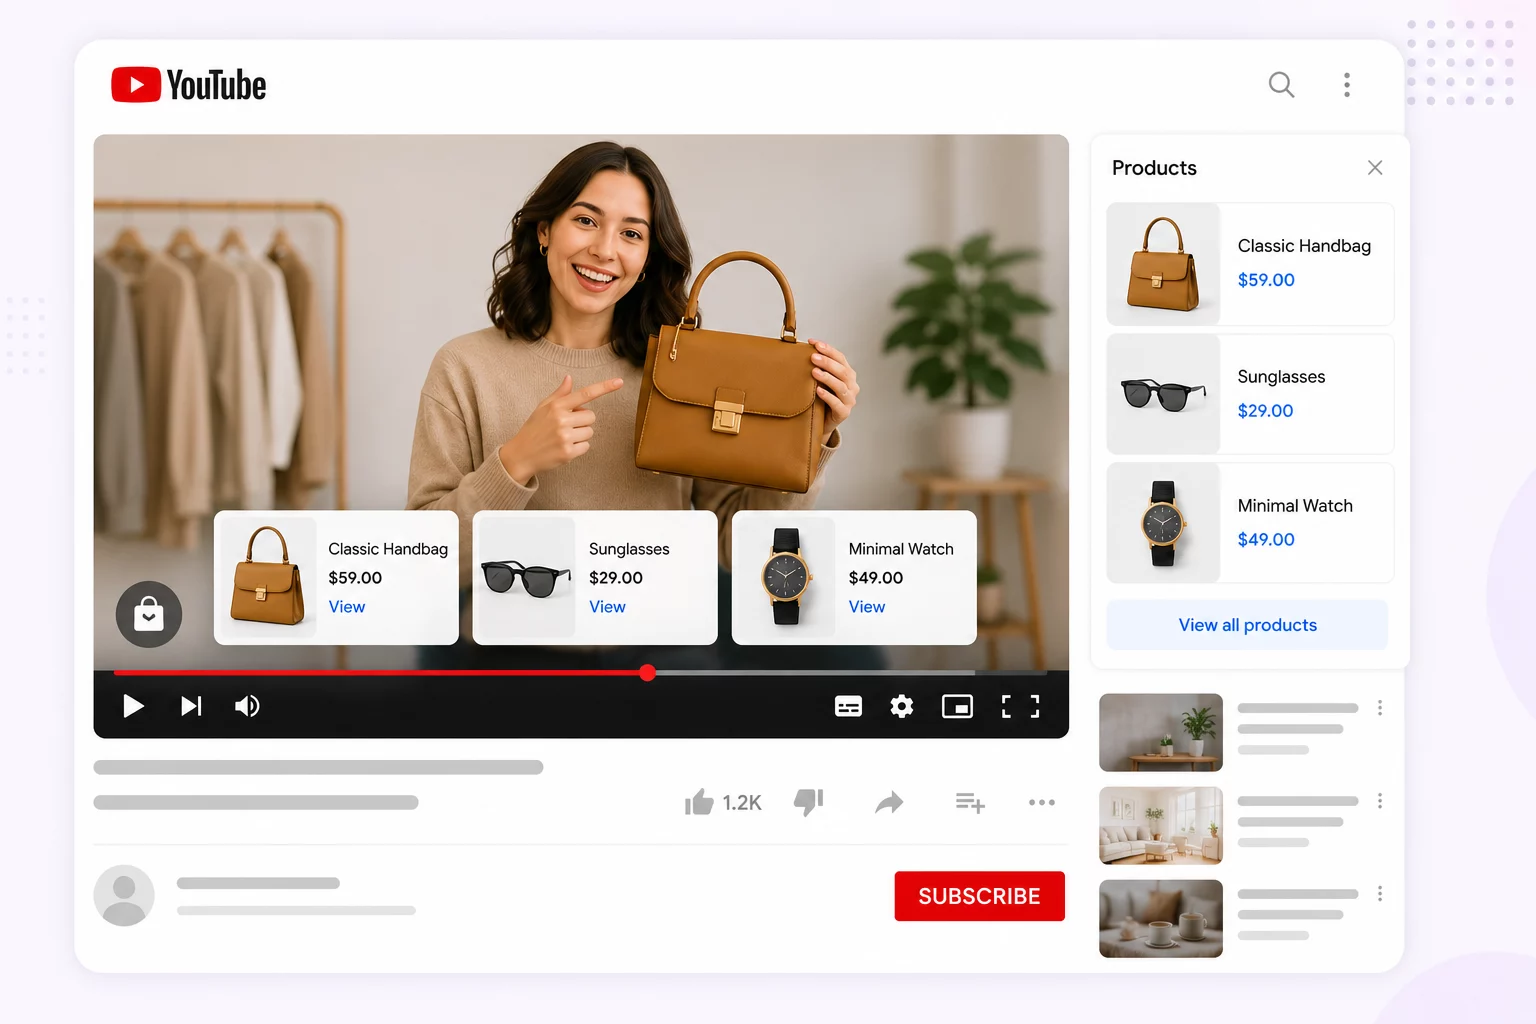The width and height of the screenshot is (1536, 1024).
Task: Click the Products panel heading
Action: pos(1154,168)
